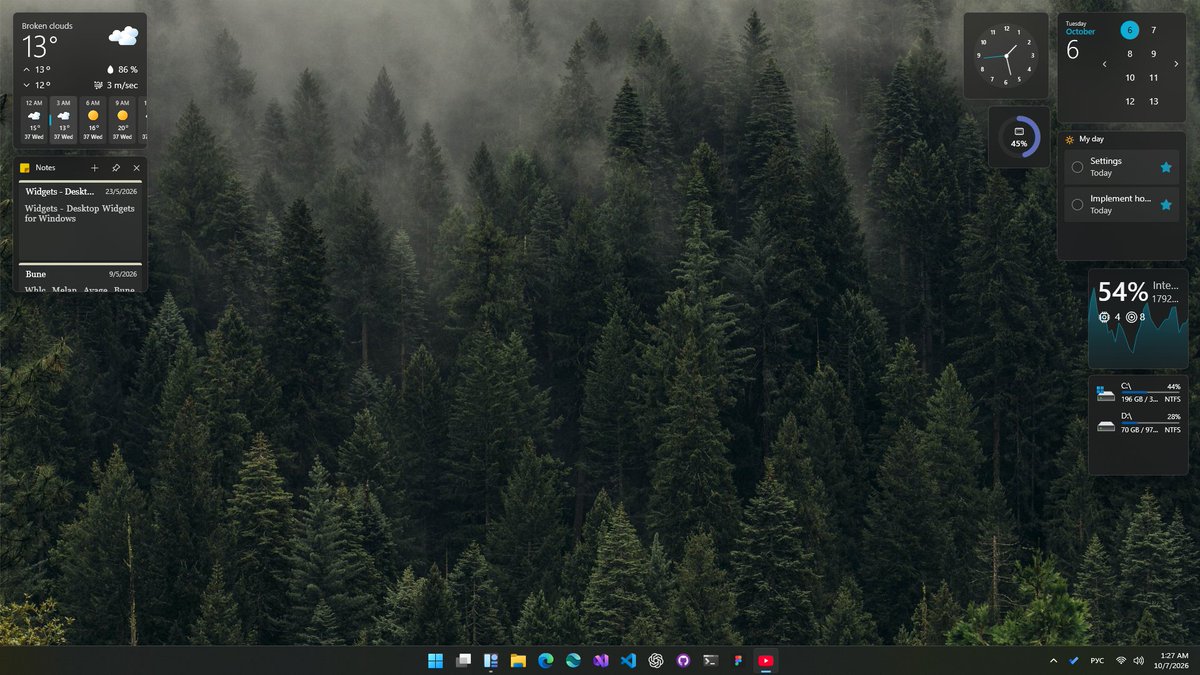The image size is (1200, 675).
Task: Open the note titled Widgets - Deskt...
Action: pos(80,223)
